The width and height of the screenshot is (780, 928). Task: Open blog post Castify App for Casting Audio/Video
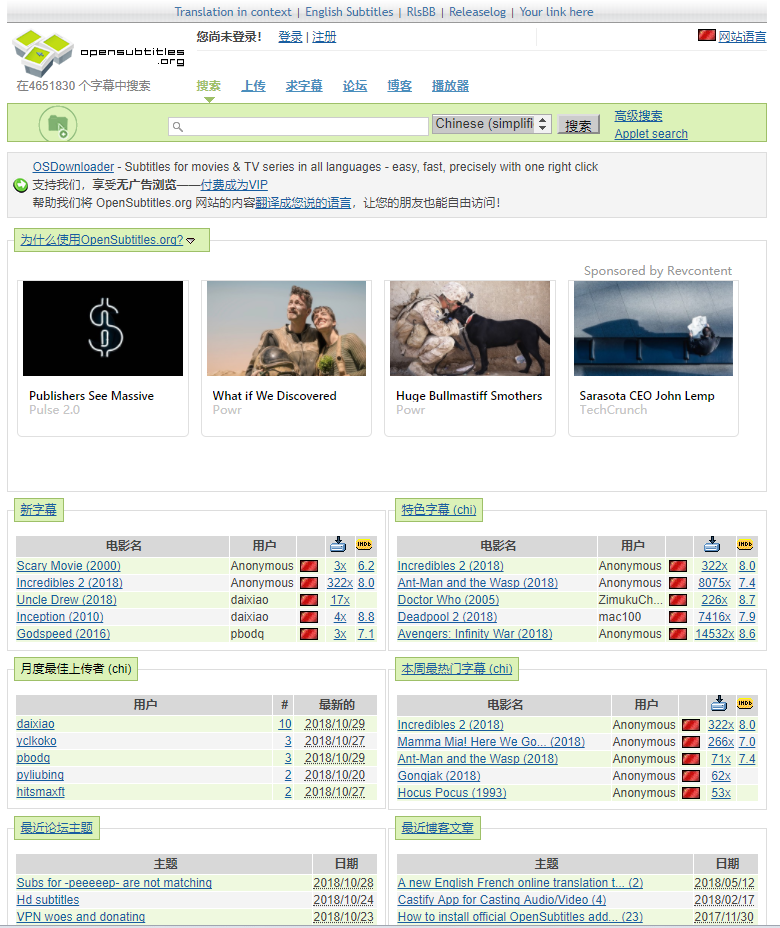tap(502, 900)
